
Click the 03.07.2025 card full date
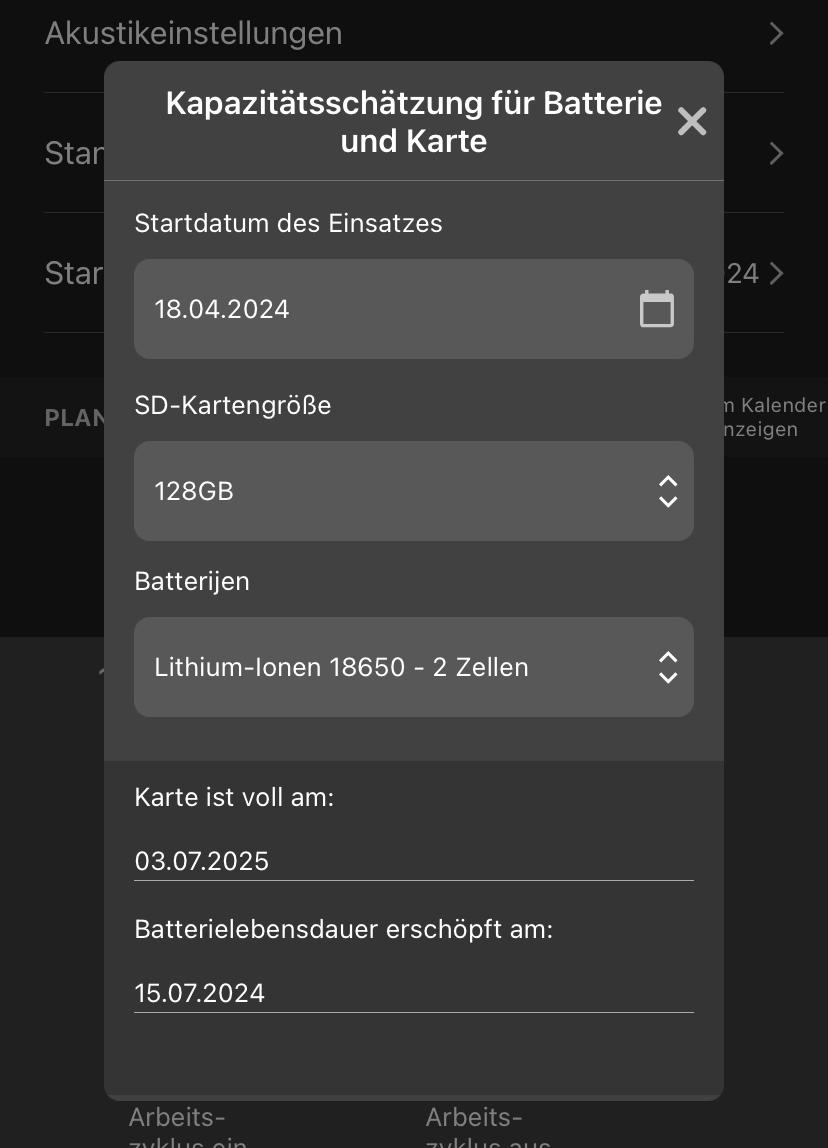(201, 861)
